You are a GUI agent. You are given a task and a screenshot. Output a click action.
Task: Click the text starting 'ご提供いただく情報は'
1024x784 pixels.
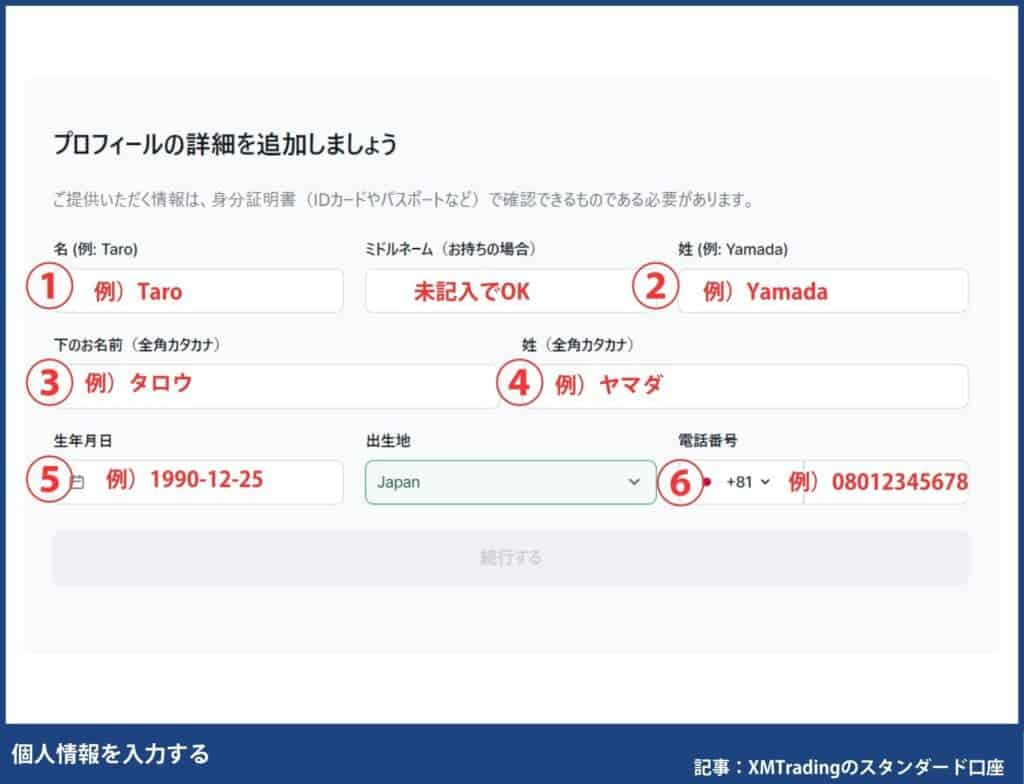click(x=404, y=199)
